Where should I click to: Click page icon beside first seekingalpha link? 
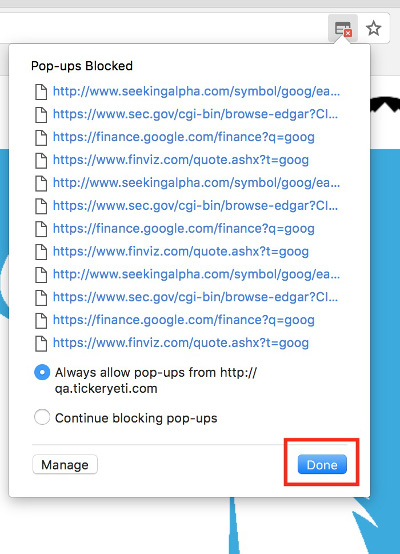[x=41, y=92]
